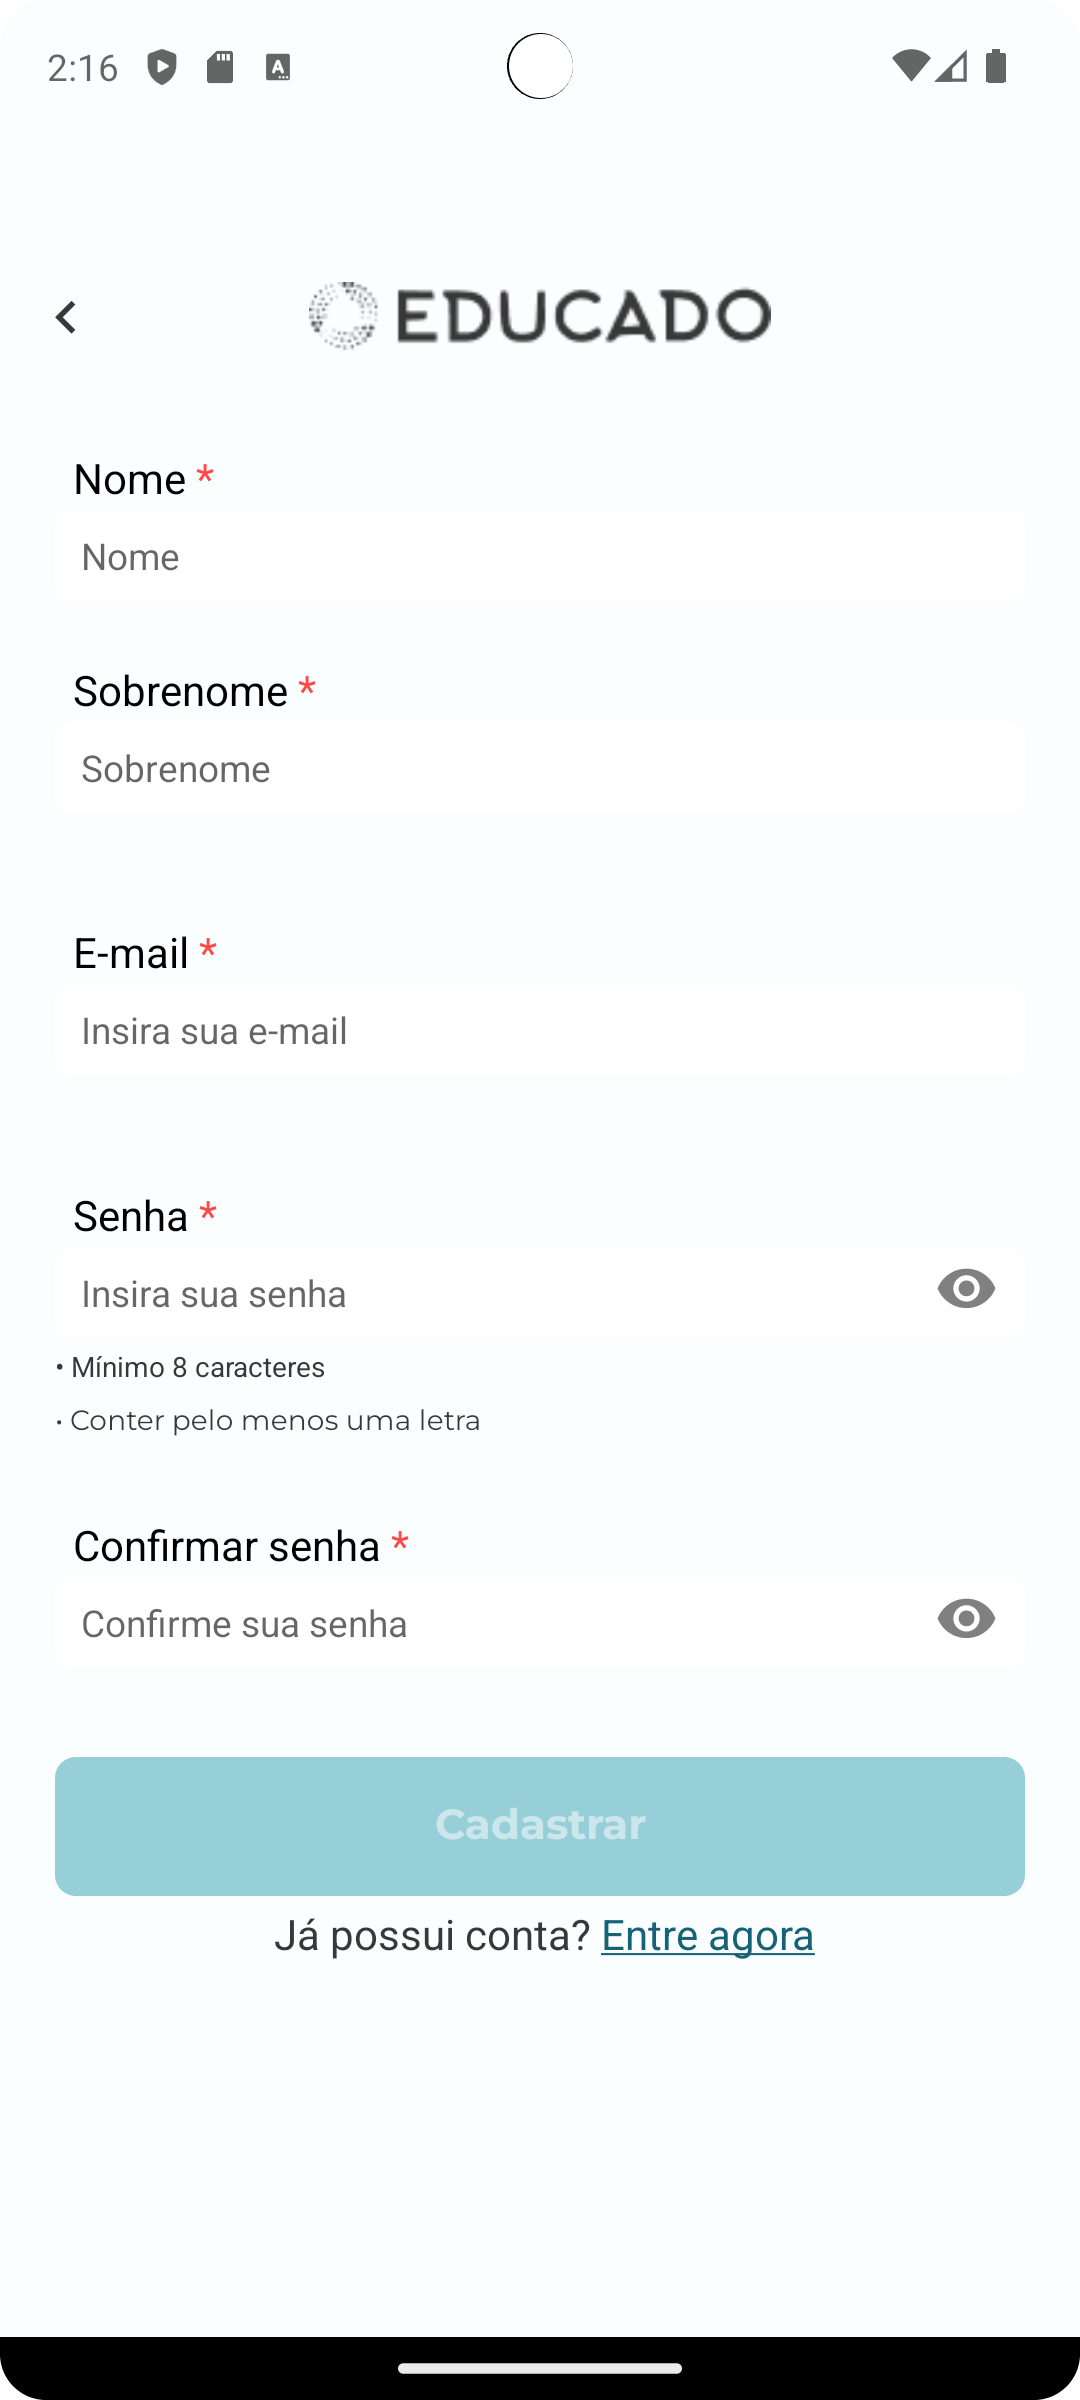
Task: Tap the Educado logo
Action: pos(540,316)
